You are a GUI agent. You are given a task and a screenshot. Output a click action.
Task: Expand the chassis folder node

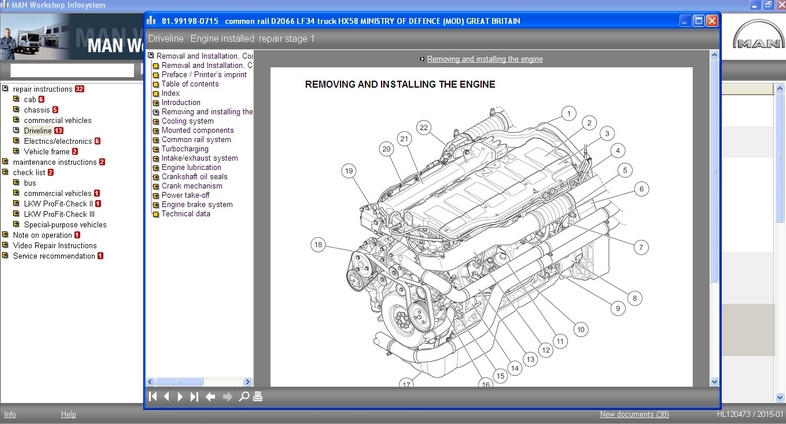[16, 109]
